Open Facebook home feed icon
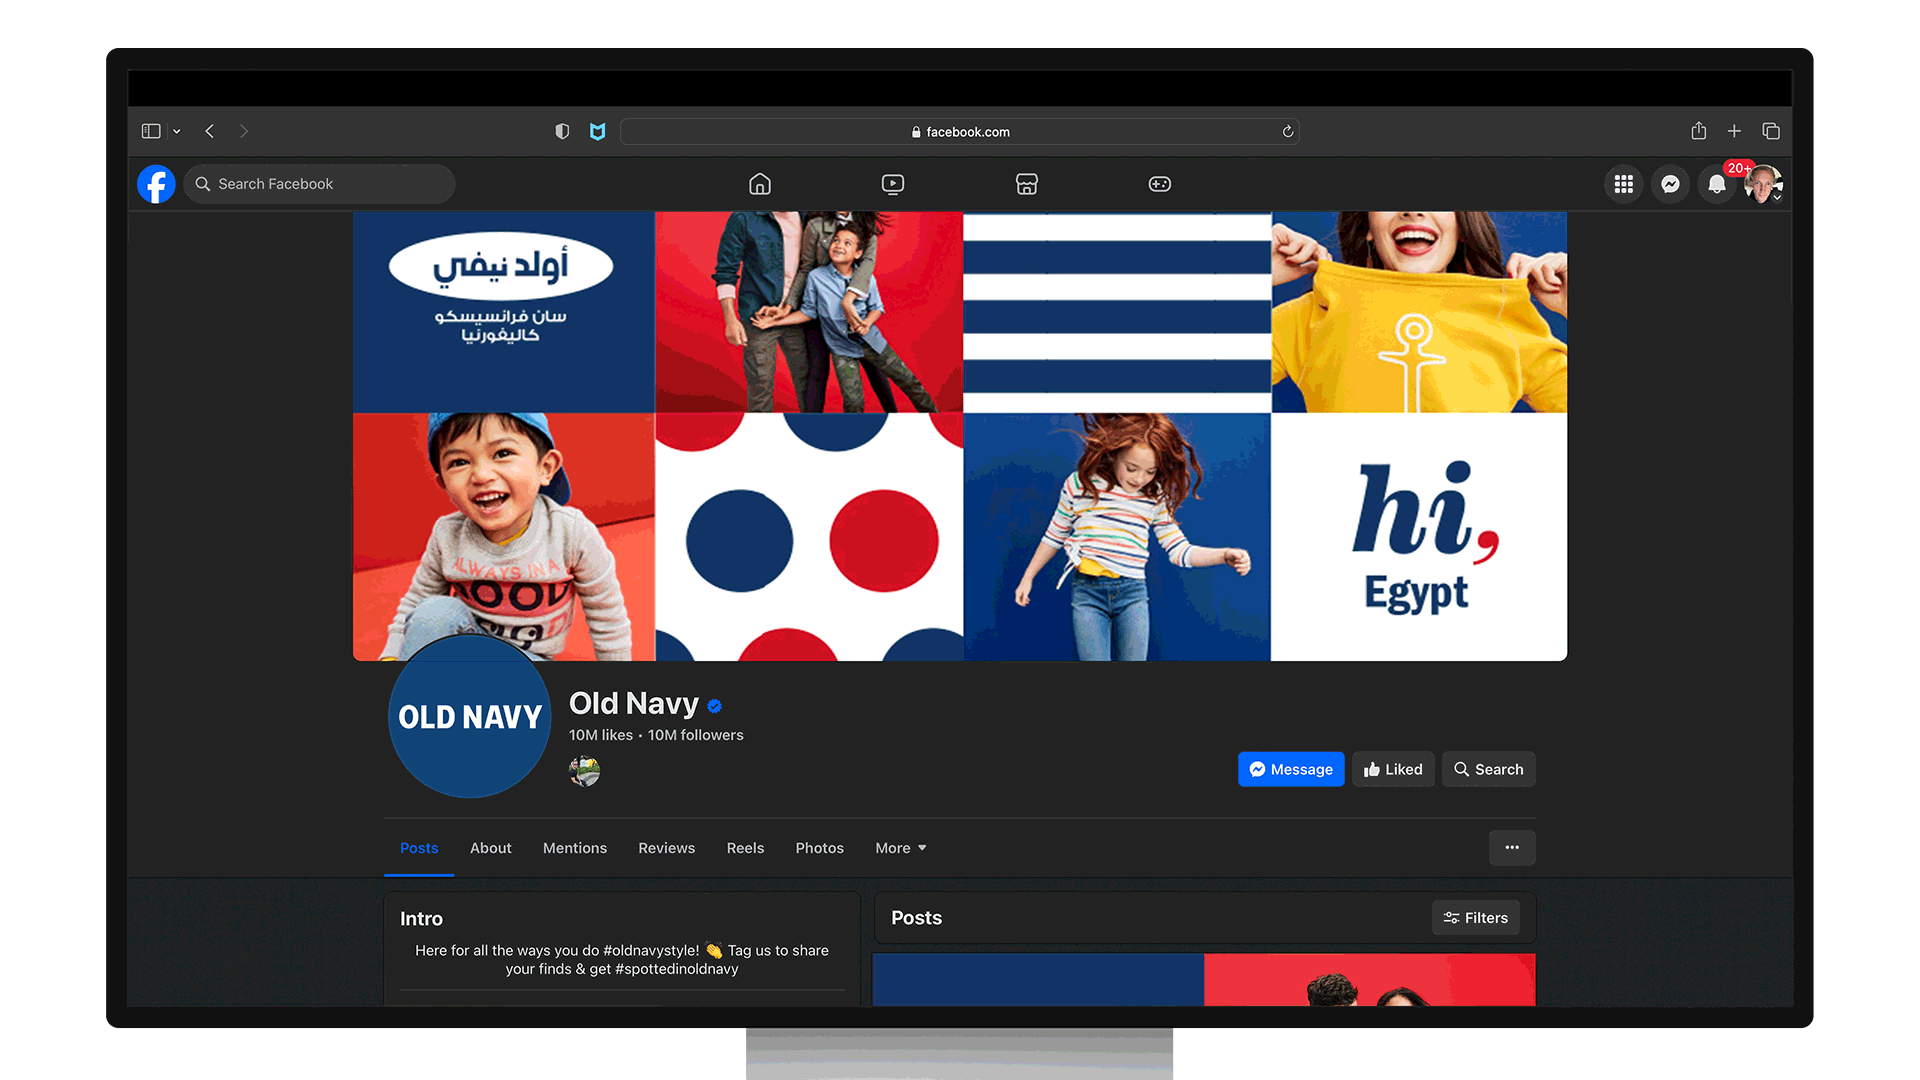 click(x=760, y=184)
